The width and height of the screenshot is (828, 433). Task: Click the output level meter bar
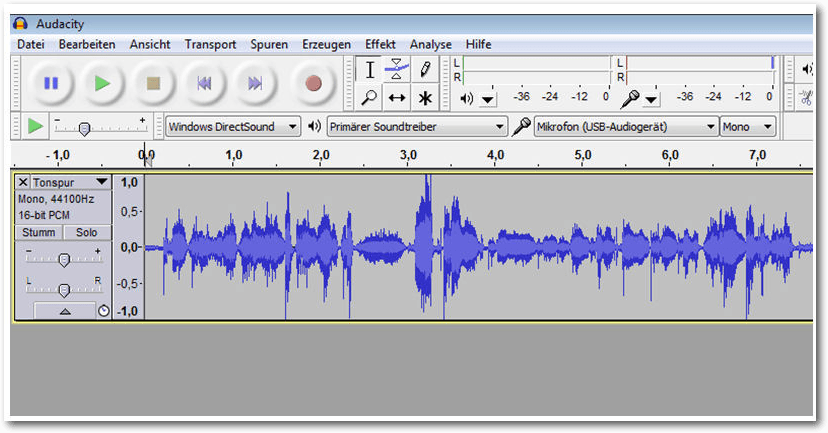536,70
